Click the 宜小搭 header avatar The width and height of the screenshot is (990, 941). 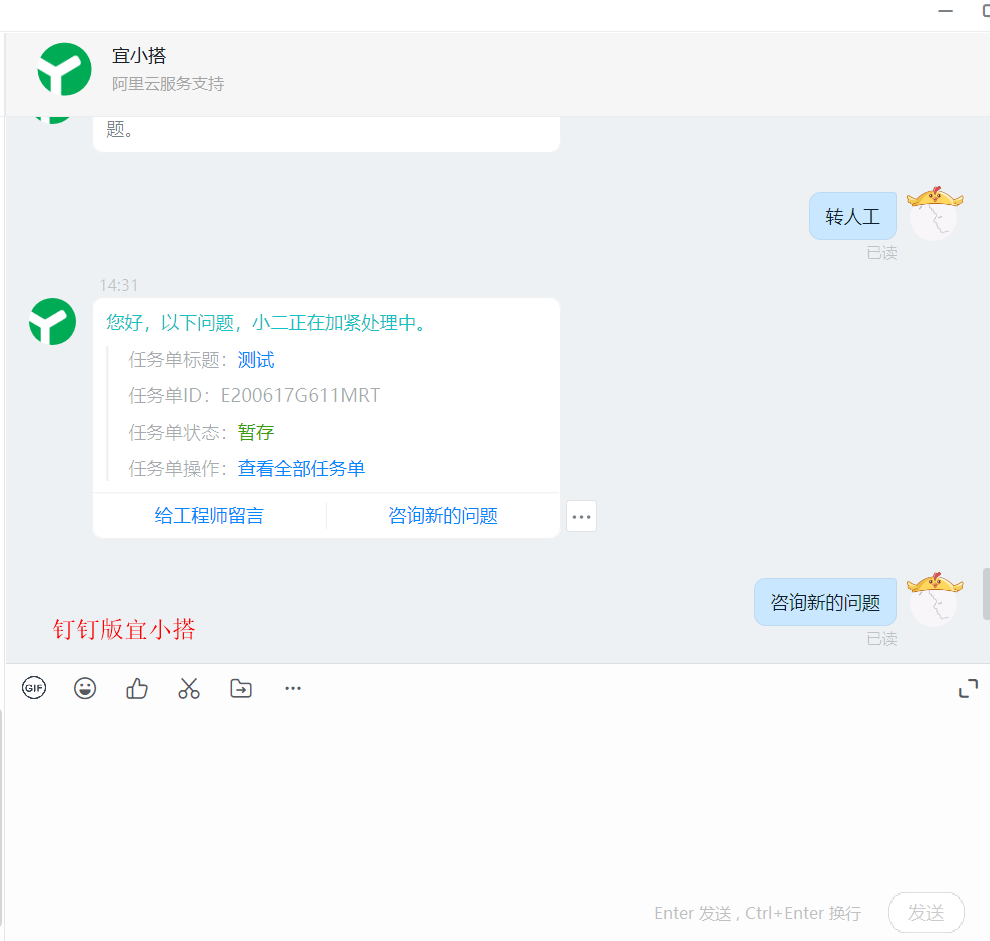[x=64, y=69]
